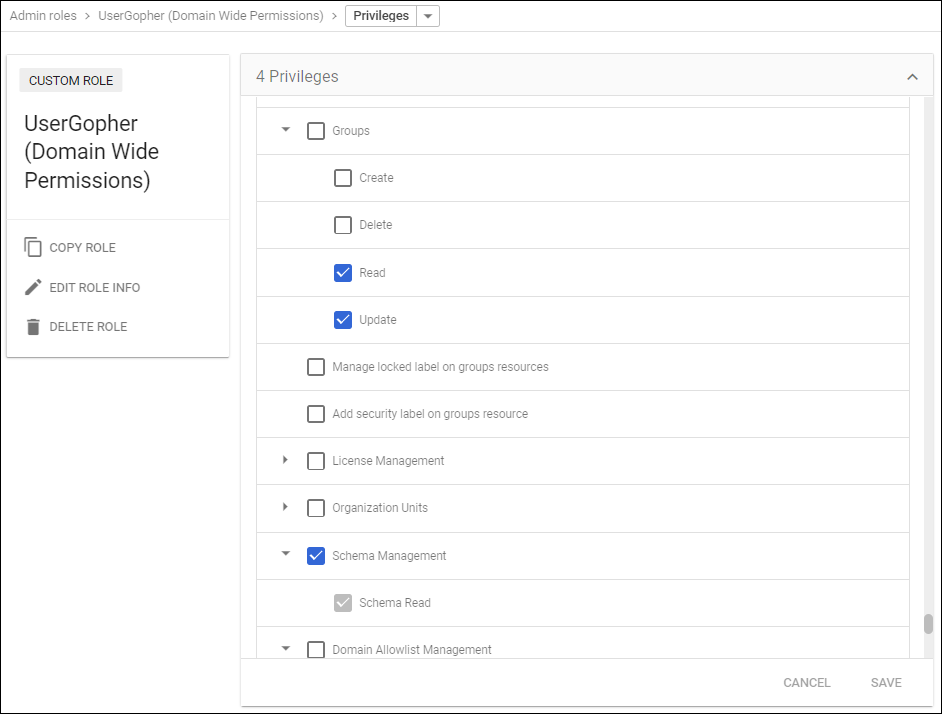
Task: Open the Privileges dropdown arrow in the breadcrumb
Action: tap(427, 15)
